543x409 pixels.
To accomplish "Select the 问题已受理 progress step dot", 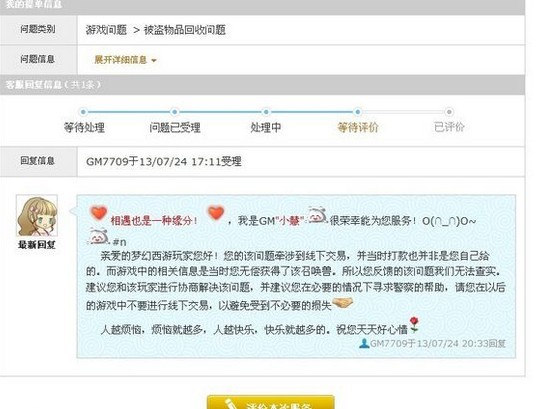I will coord(175,112).
